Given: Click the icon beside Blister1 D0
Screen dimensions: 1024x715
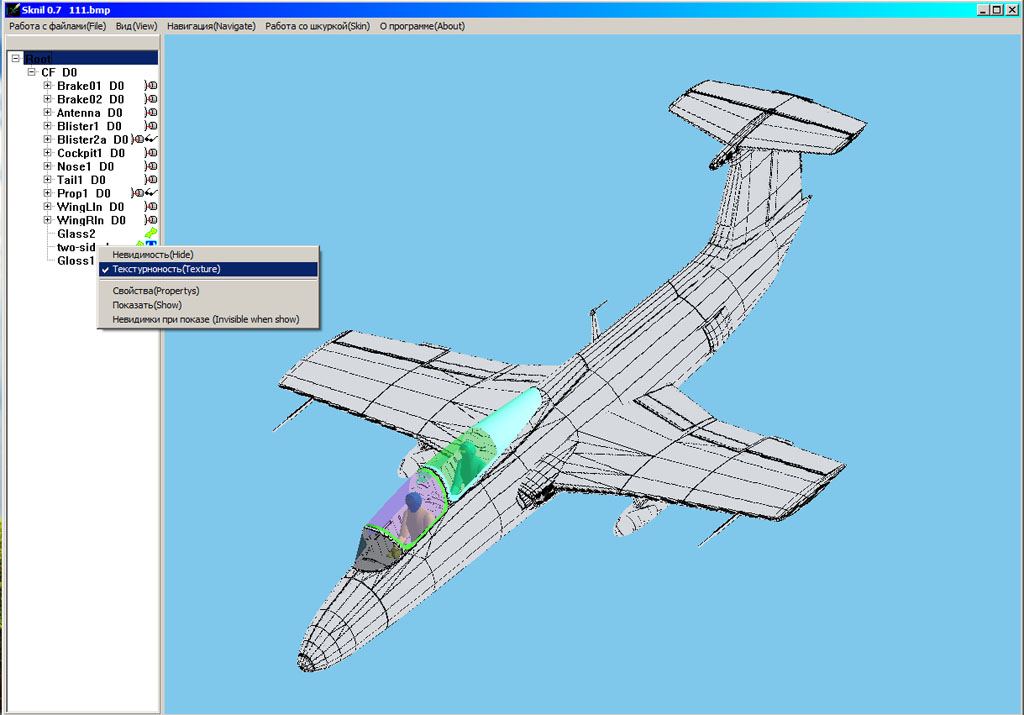Looking at the screenshot, I should pyautogui.click(x=151, y=126).
